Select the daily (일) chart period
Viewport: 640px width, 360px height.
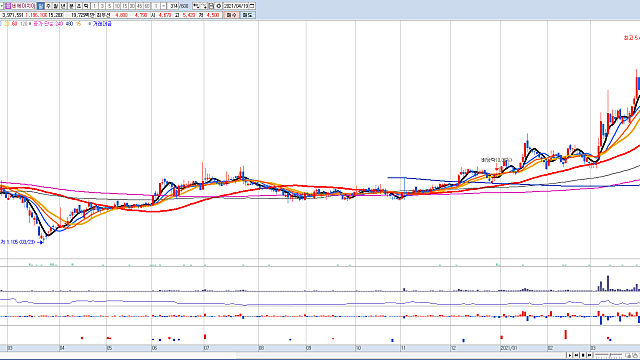click(x=40, y=6)
